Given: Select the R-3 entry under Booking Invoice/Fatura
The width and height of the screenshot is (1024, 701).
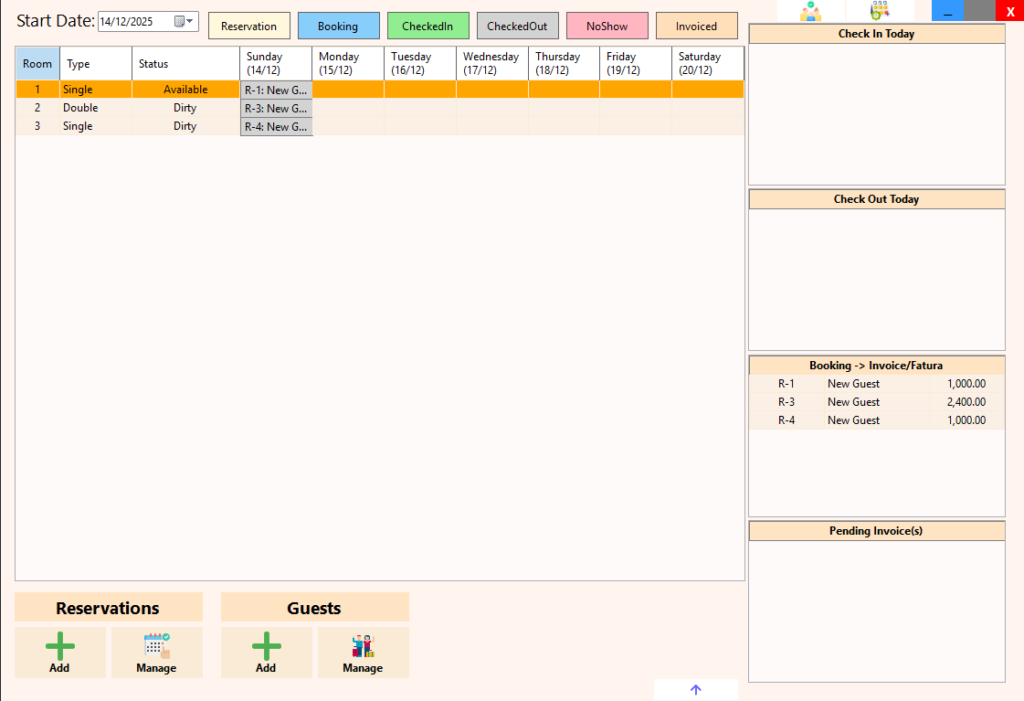Looking at the screenshot, I should point(876,401).
